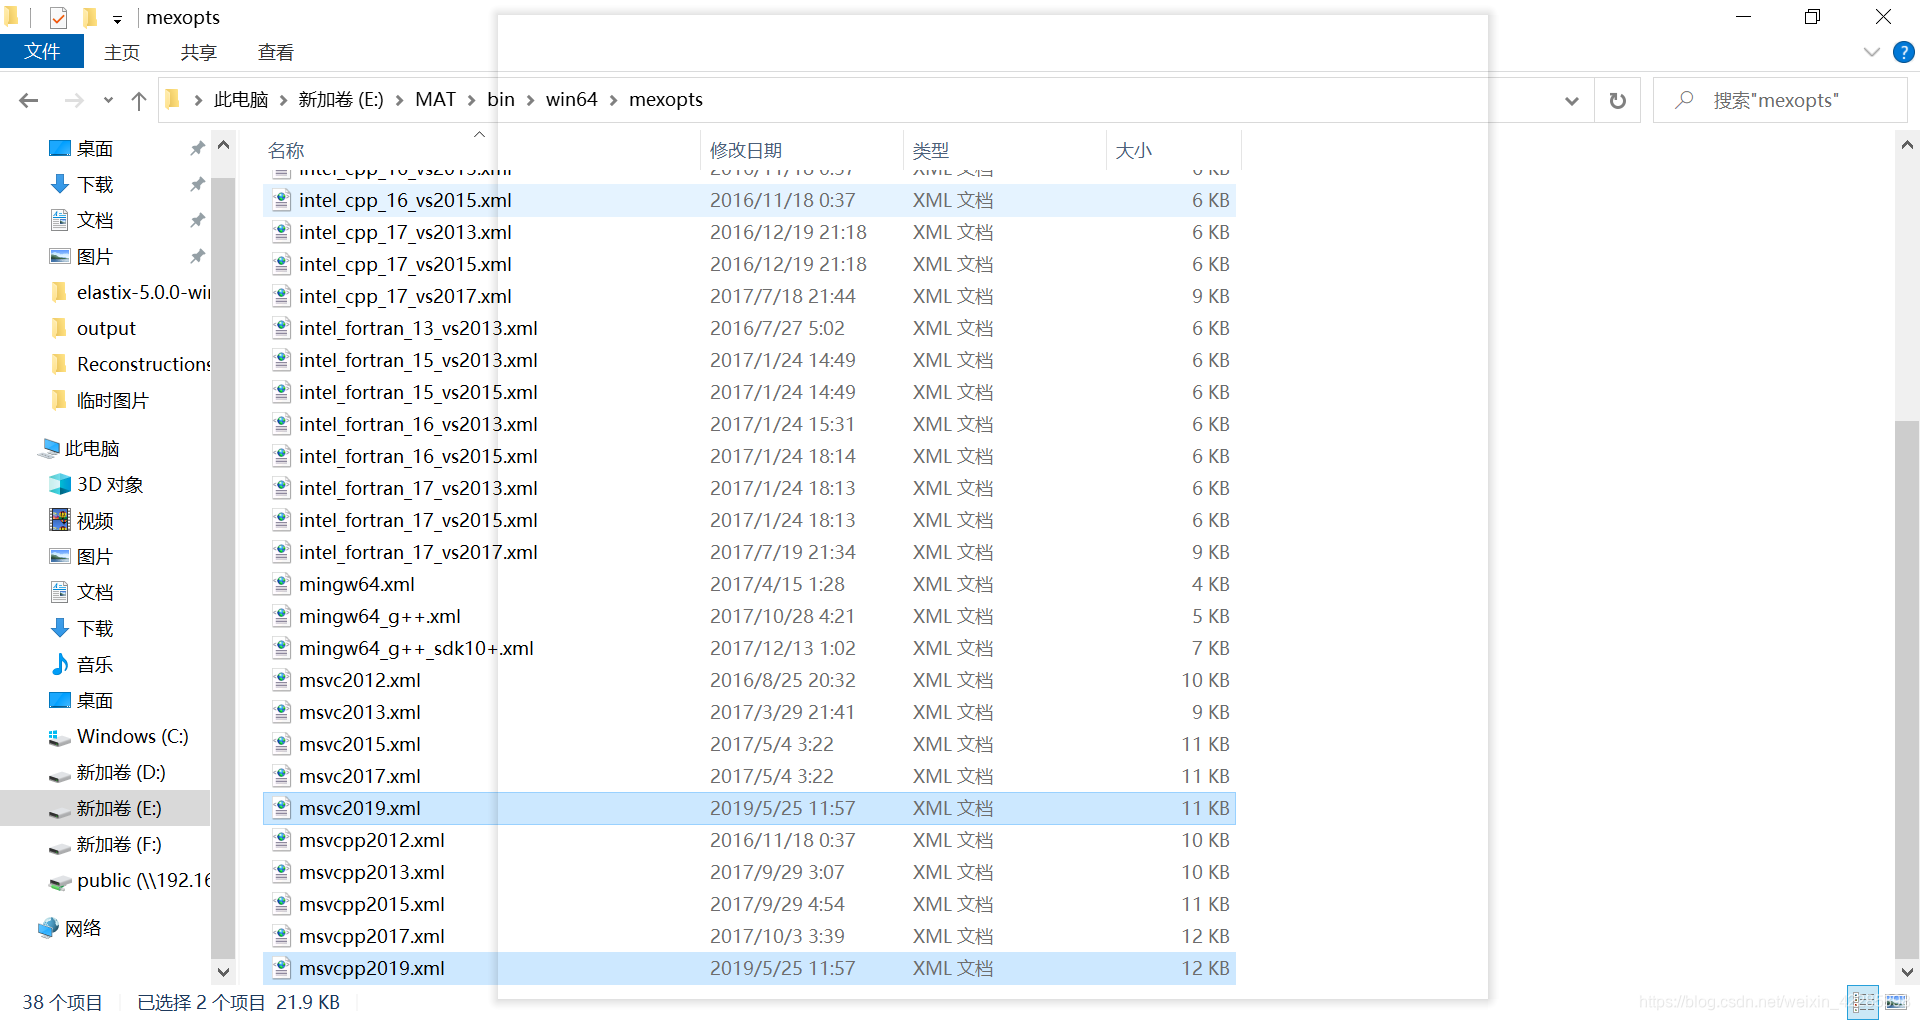The image size is (1920, 1020).
Task: Go up one folder level
Action: [x=139, y=100]
